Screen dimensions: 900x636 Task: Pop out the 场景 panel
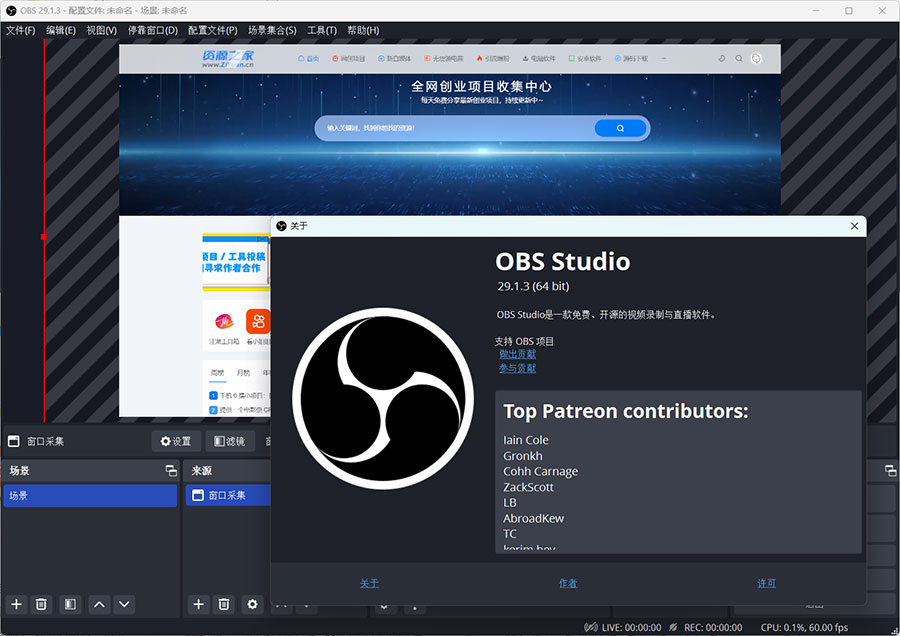[169, 470]
